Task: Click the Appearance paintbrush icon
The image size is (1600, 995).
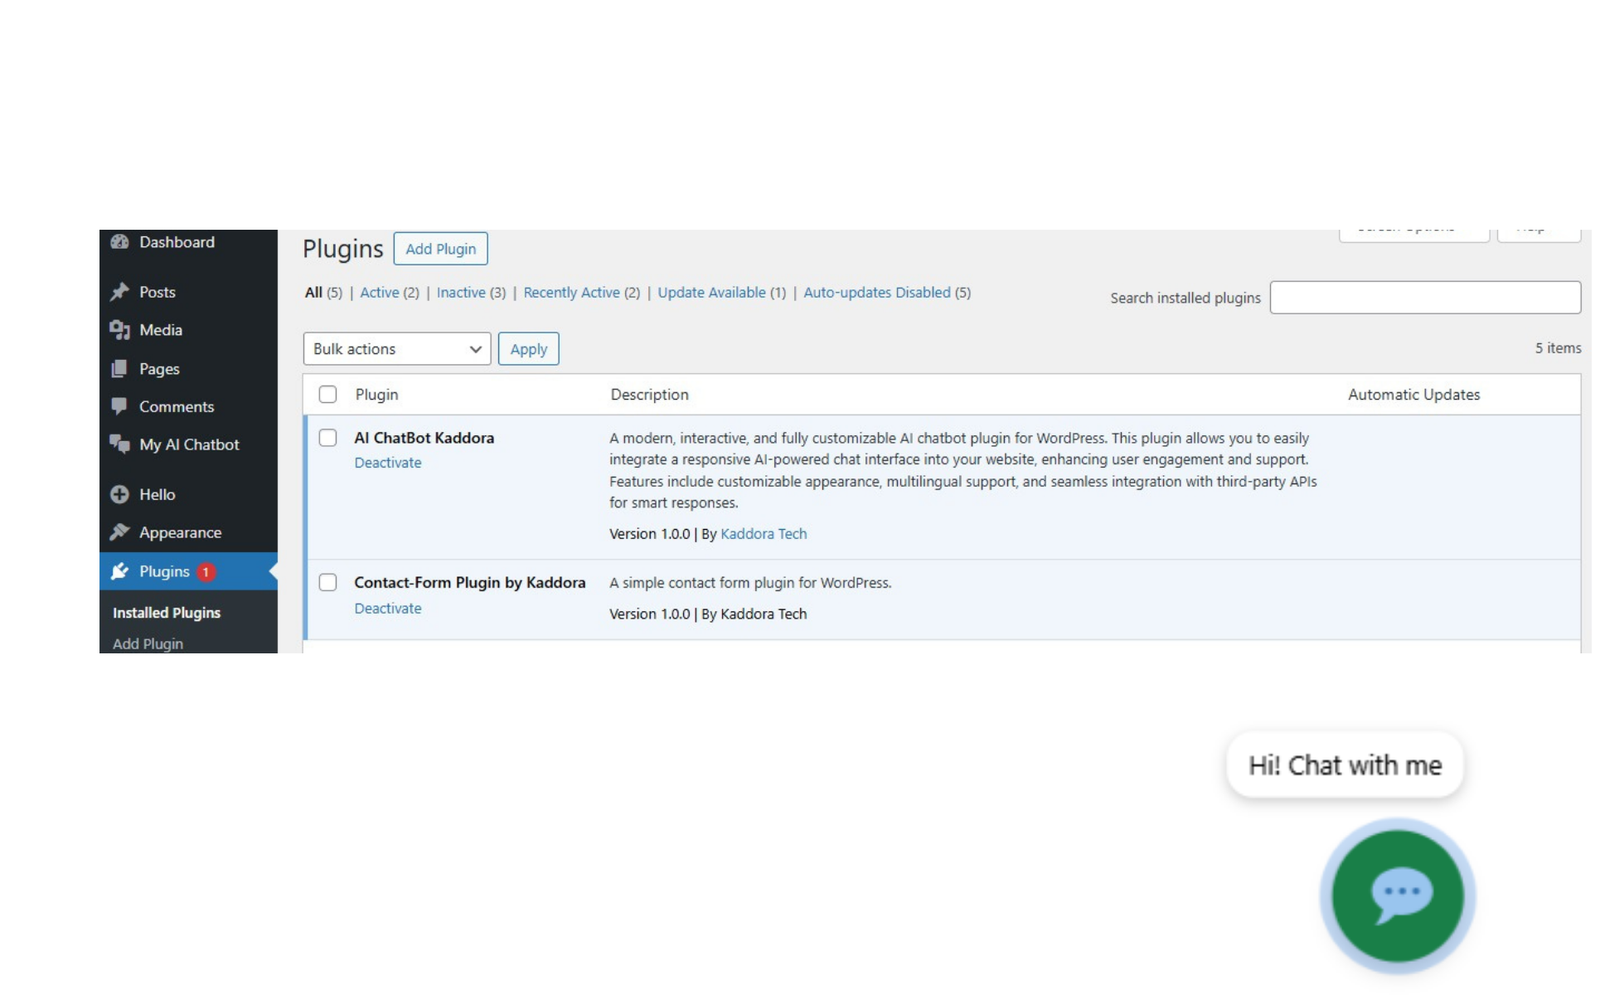Action: [x=120, y=532]
